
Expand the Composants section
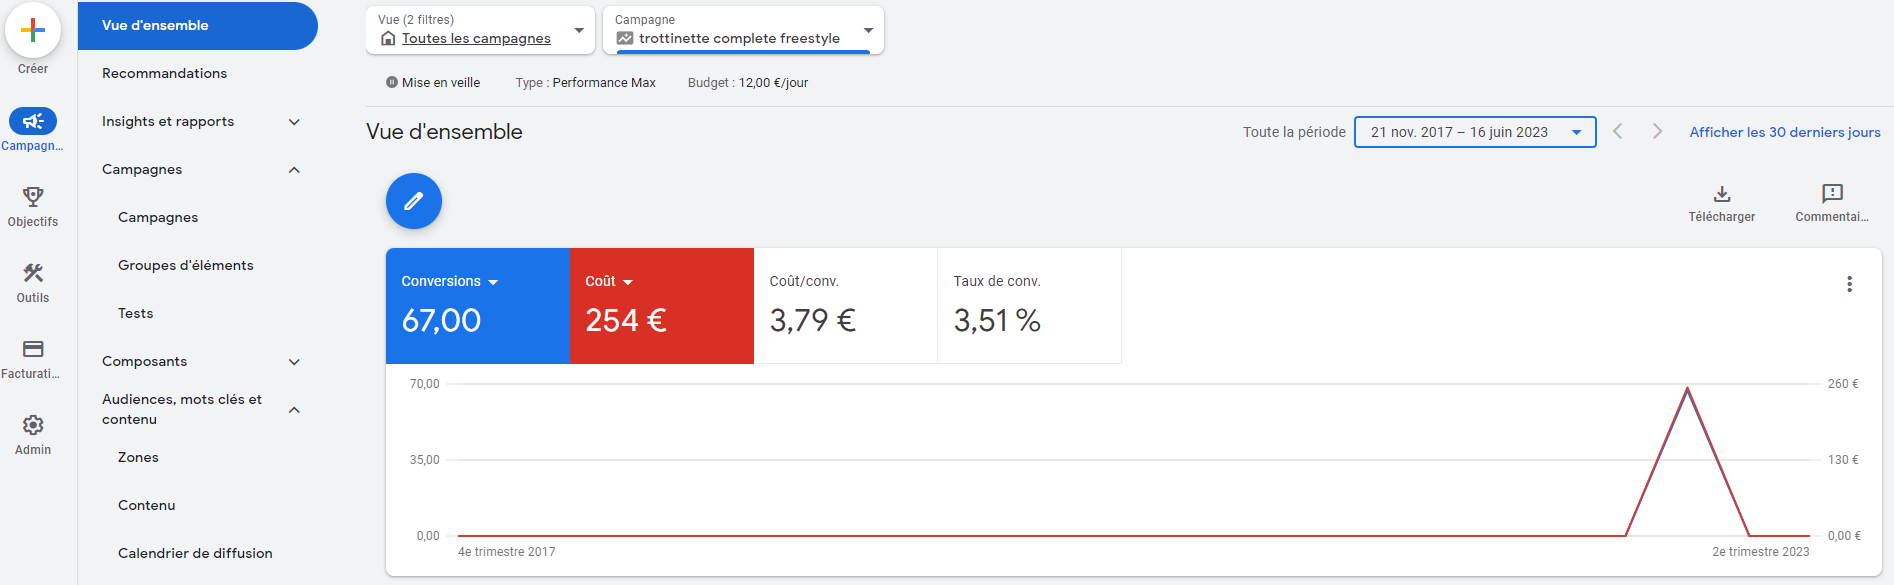(x=294, y=362)
